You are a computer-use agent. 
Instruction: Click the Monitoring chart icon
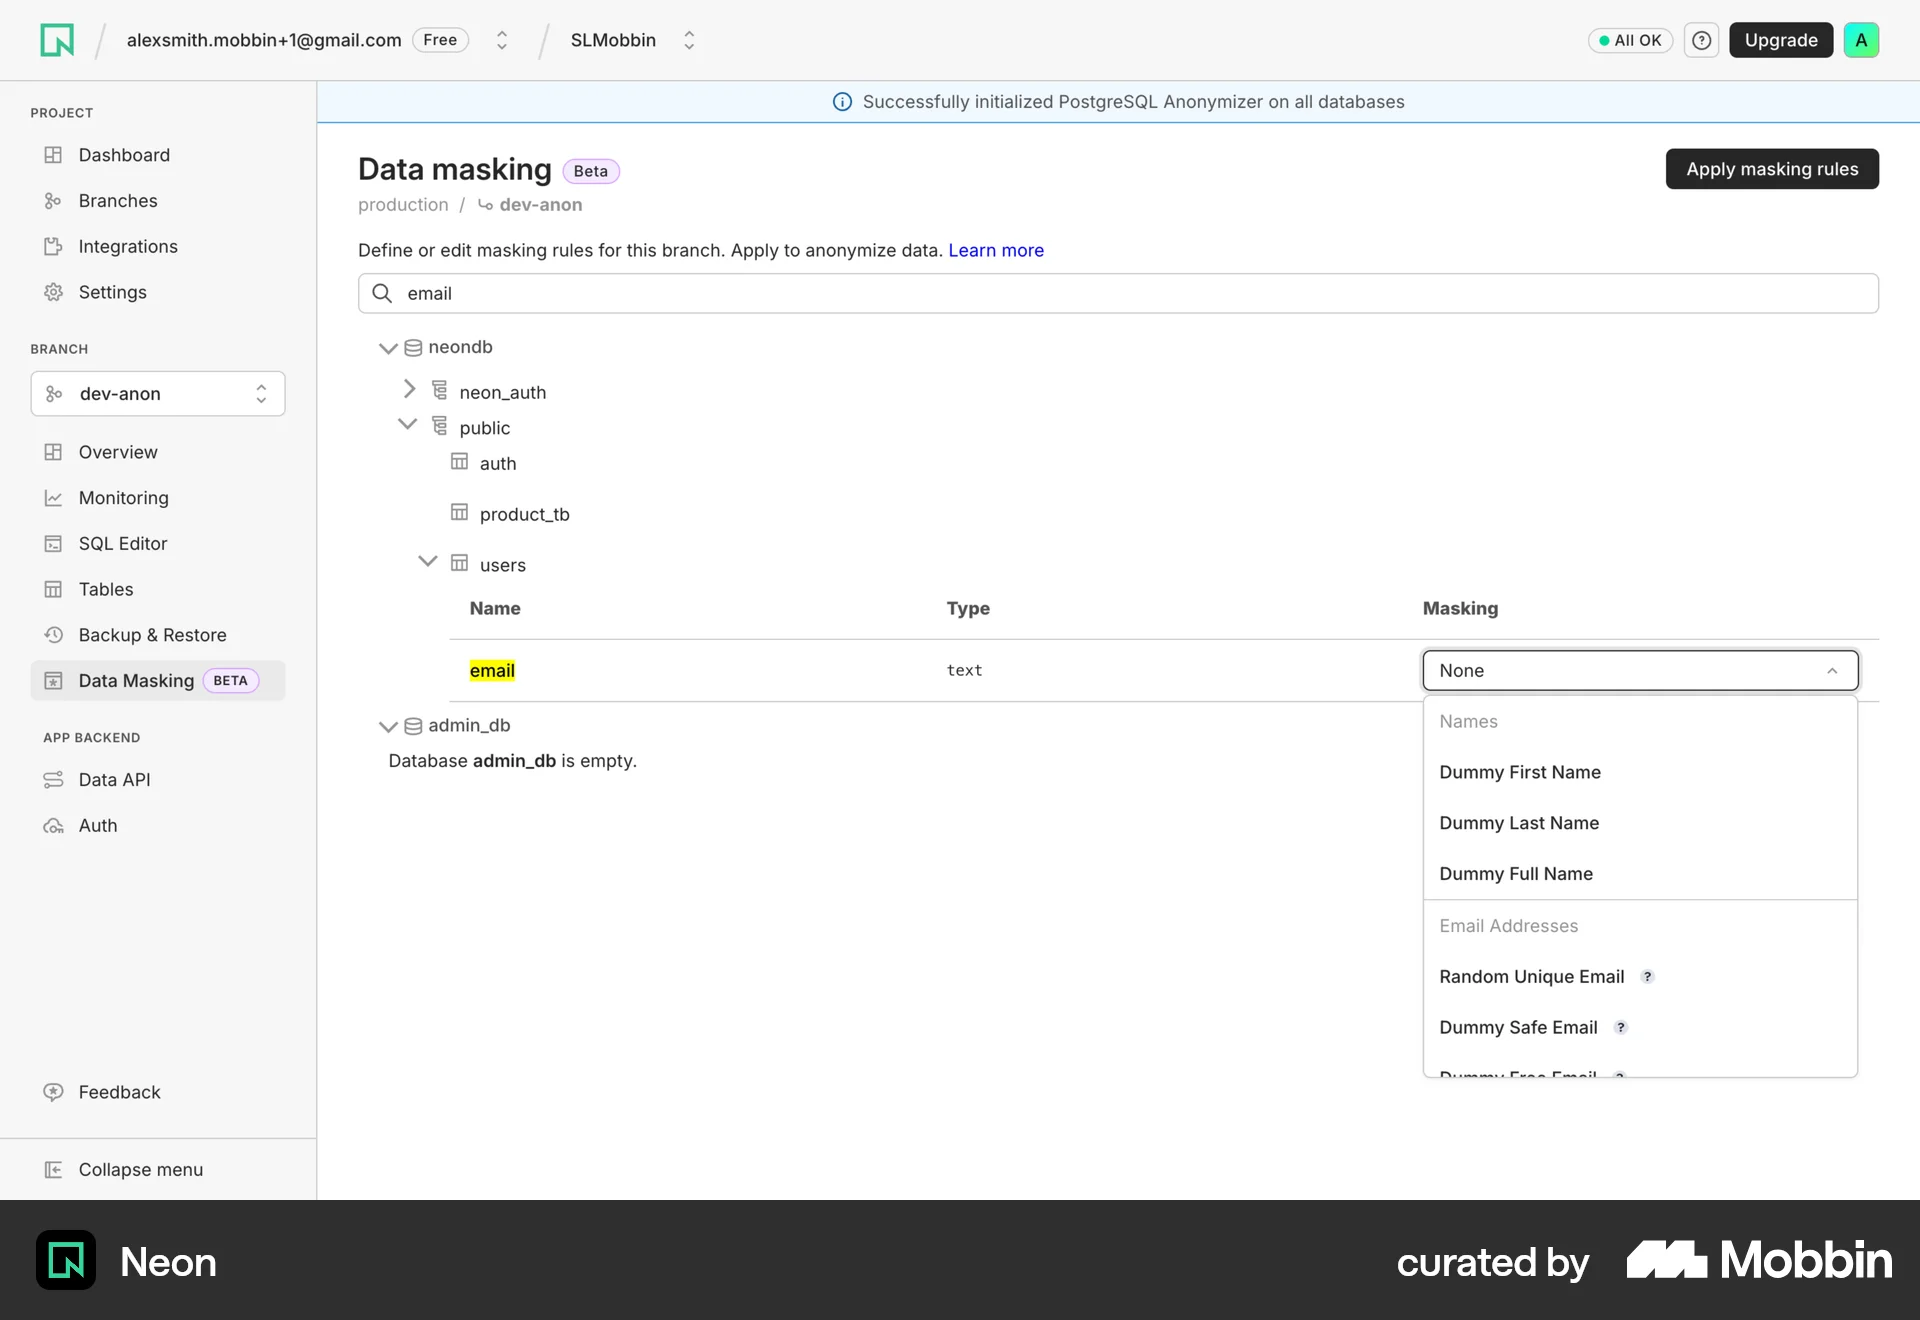click(53, 498)
